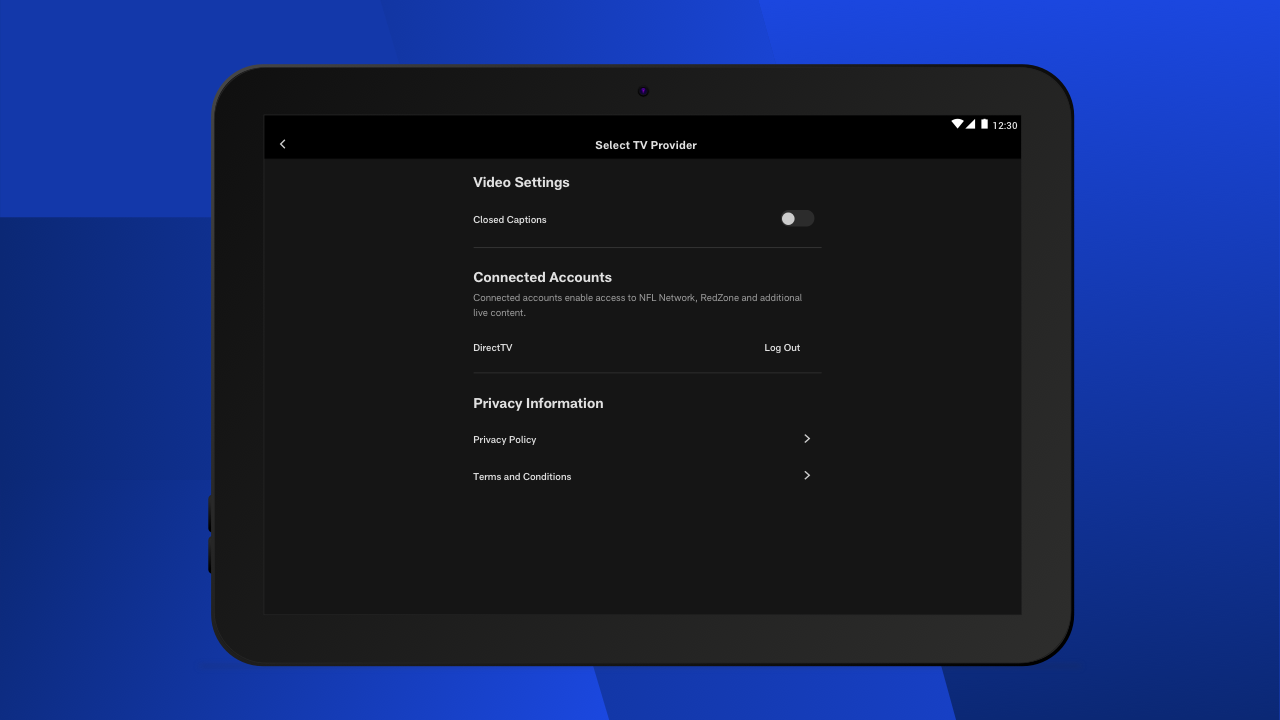
Task: Click the cellular signal strength icon
Action: point(970,124)
